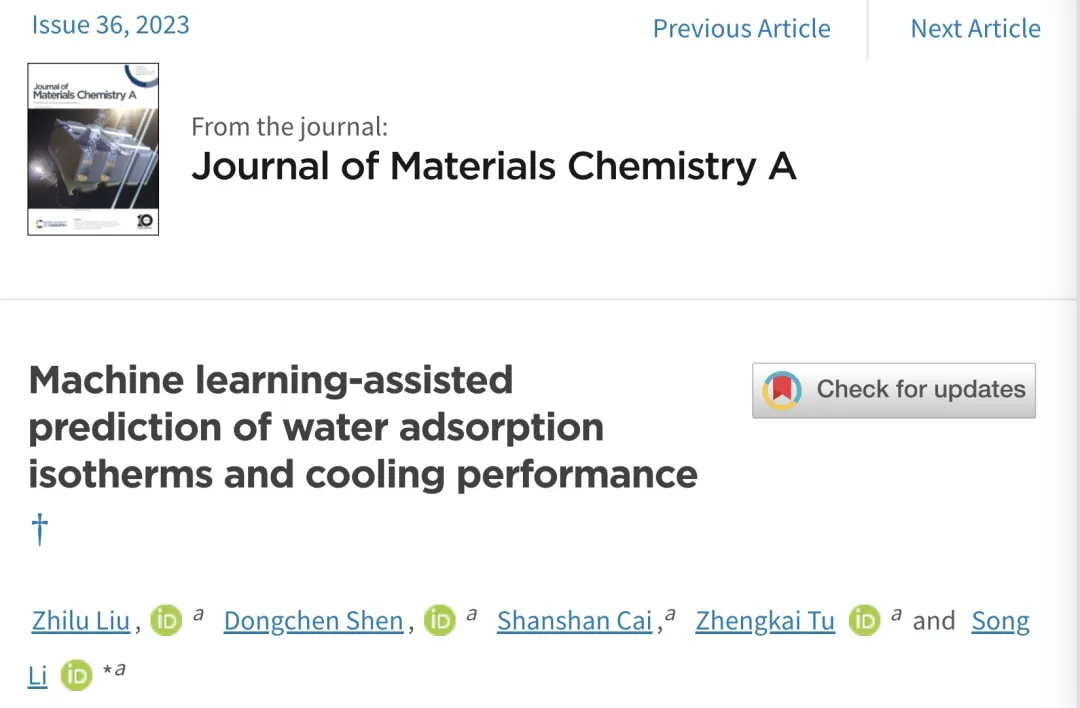Click affiliation superscript after Zhilu Liu
Viewport: 1080px width, 708px height.
pos(198,616)
